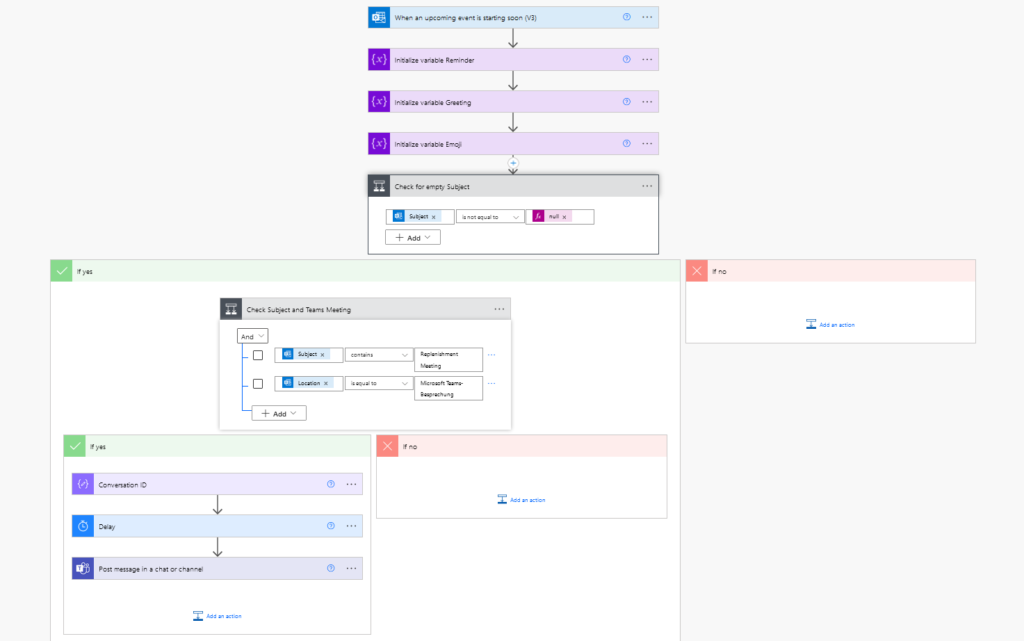Check the Subject contains Replenishment Meeting row checkbox
The width and height of the screenshot is (1024, 641).
coord(257,354)
